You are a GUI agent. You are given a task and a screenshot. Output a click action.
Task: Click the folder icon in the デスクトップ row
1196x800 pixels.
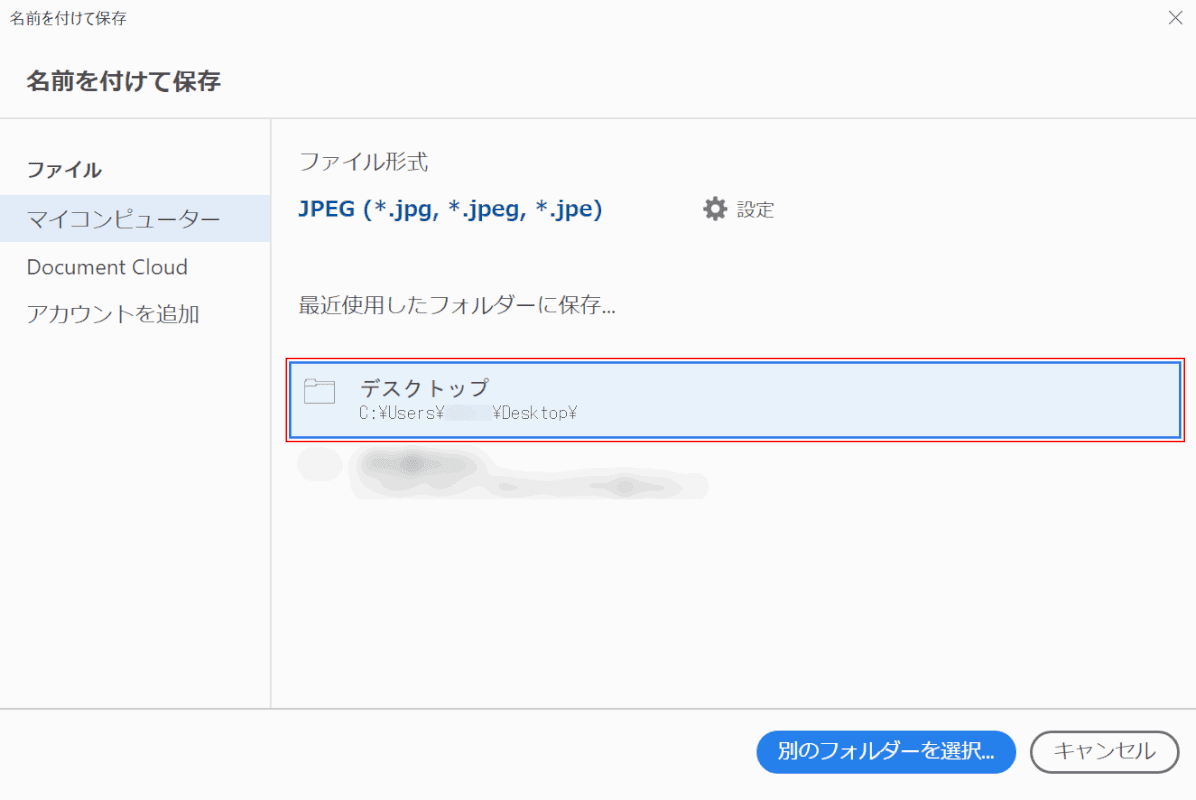click(320, 391)
